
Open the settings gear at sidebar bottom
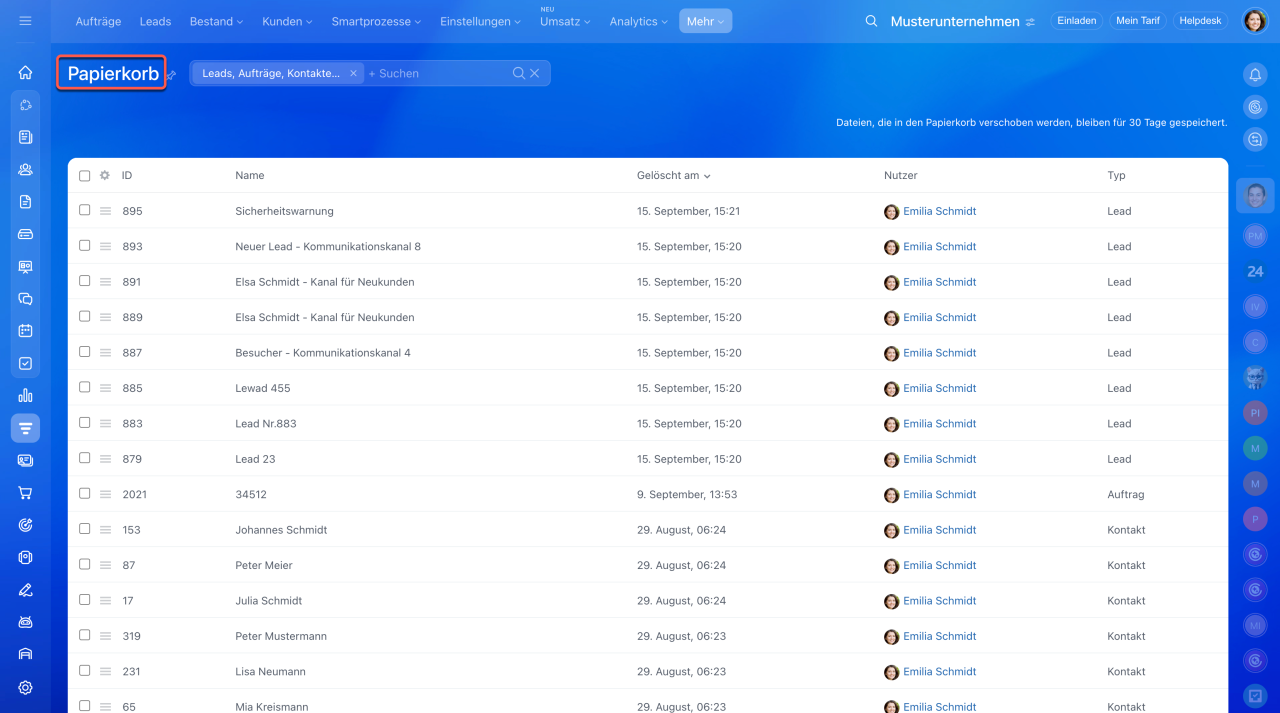[25, 687]
